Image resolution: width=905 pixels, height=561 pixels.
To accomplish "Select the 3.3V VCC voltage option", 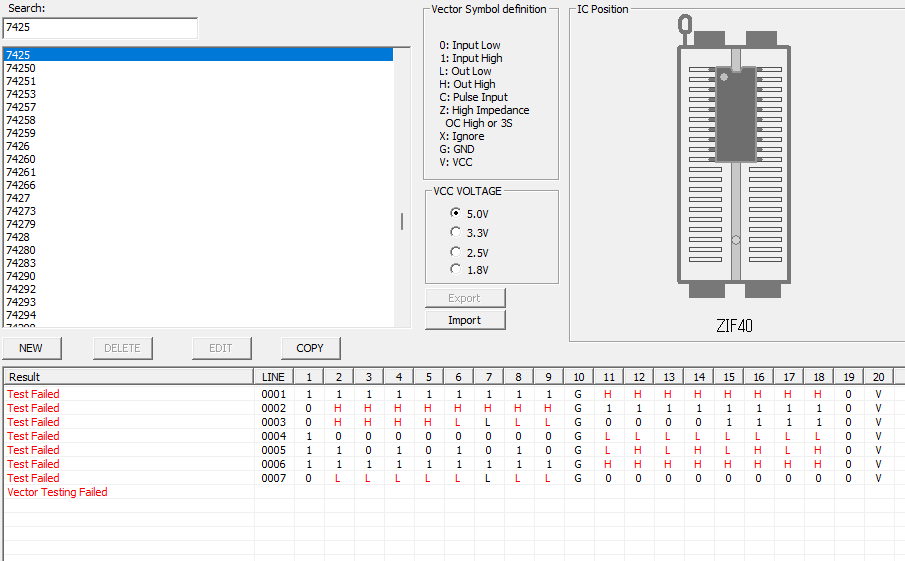I will click(x=456, y=232).
